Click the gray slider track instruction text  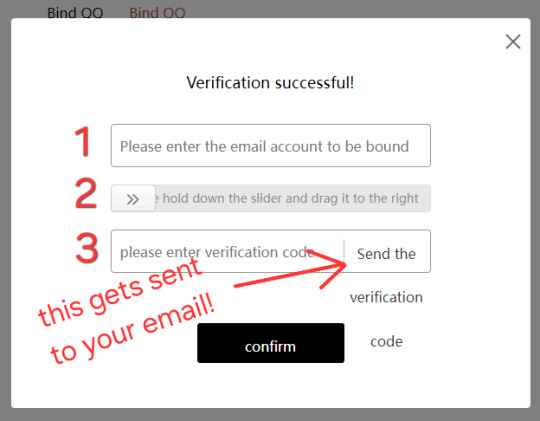coord(287,198)
